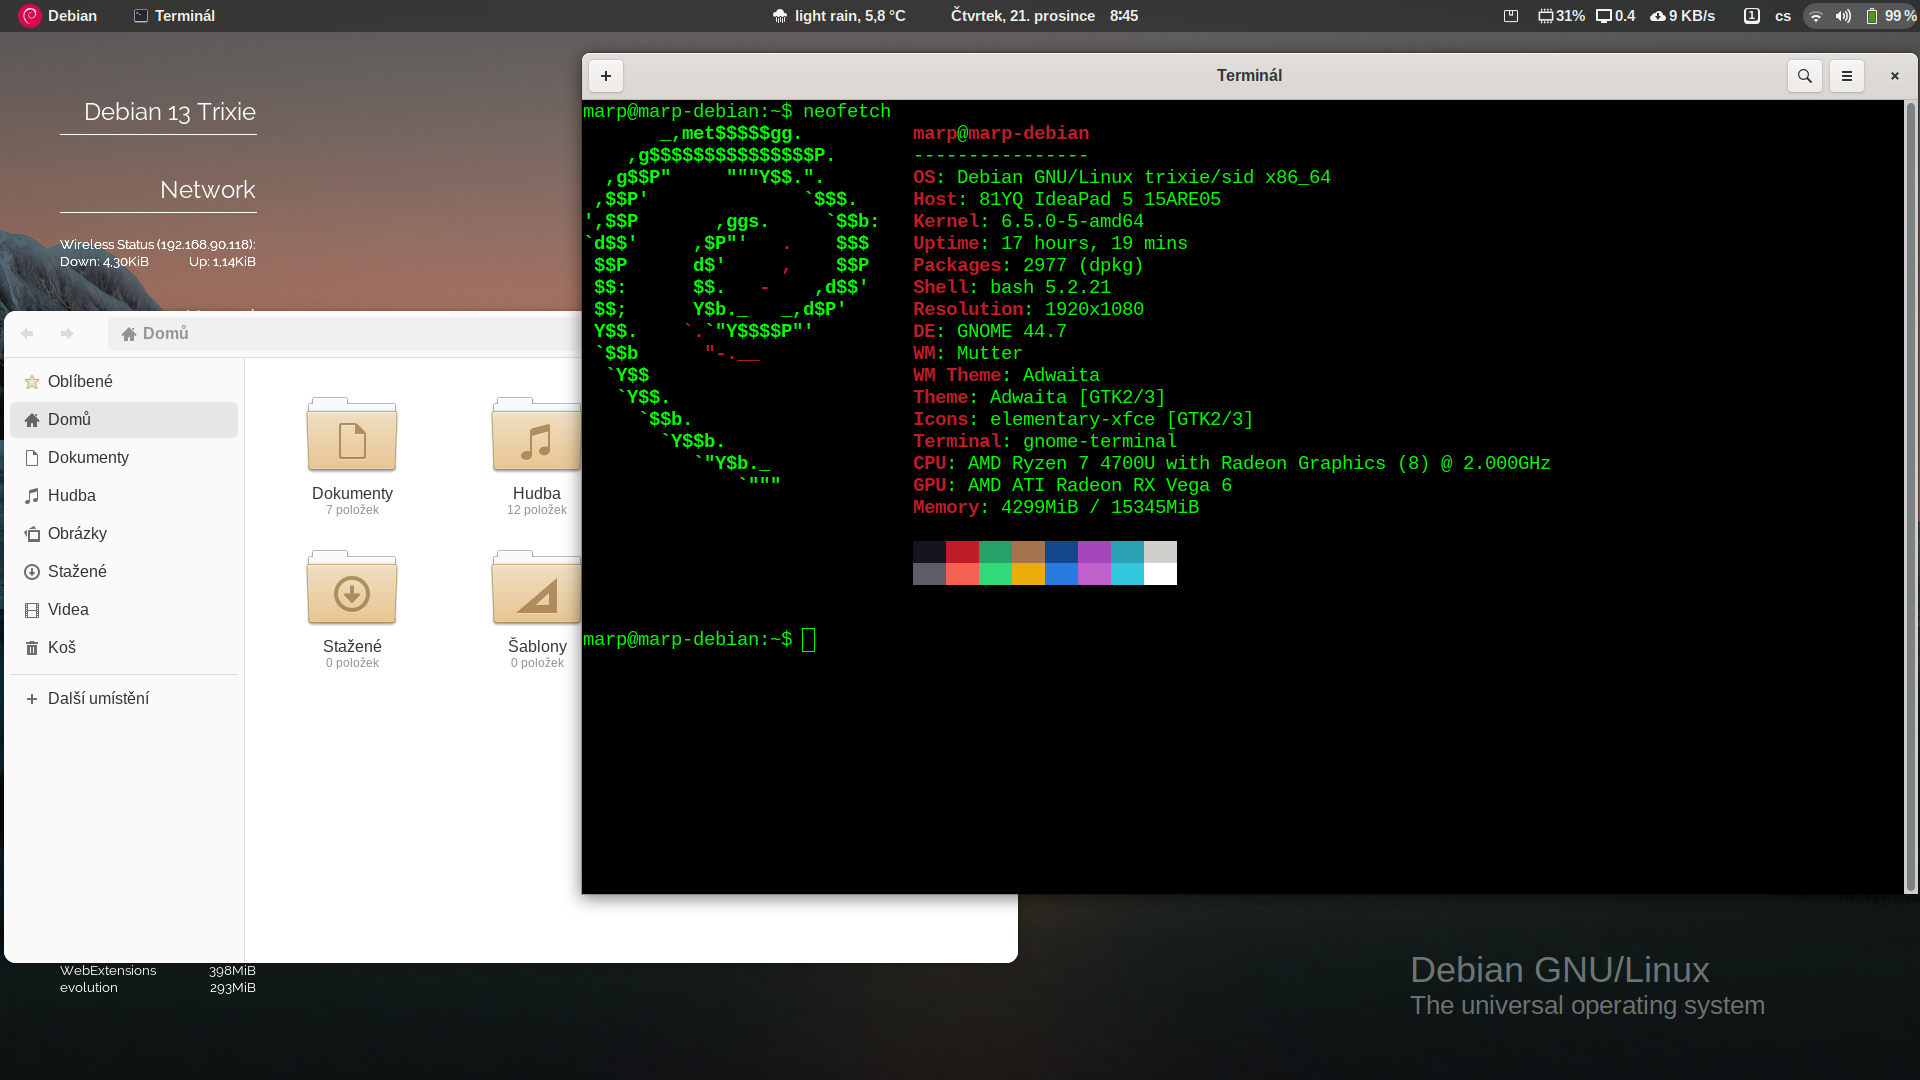
Task: Open the cs keyboard layout menu
Action: pos(1783,16)
